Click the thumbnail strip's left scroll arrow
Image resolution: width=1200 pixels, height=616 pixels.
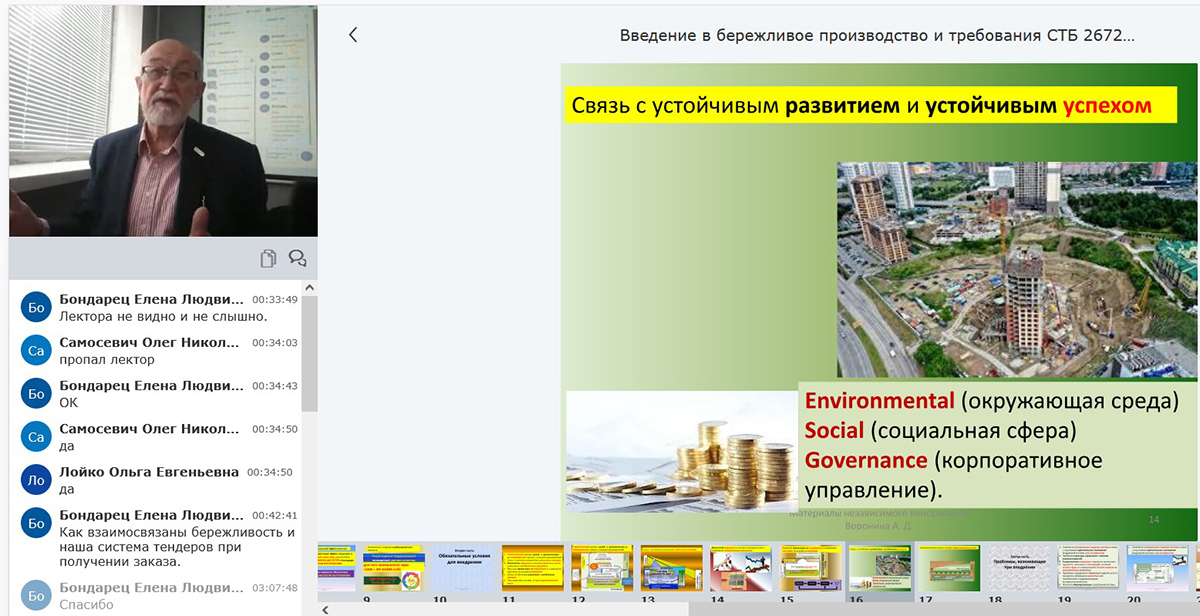tap(324, 609)
